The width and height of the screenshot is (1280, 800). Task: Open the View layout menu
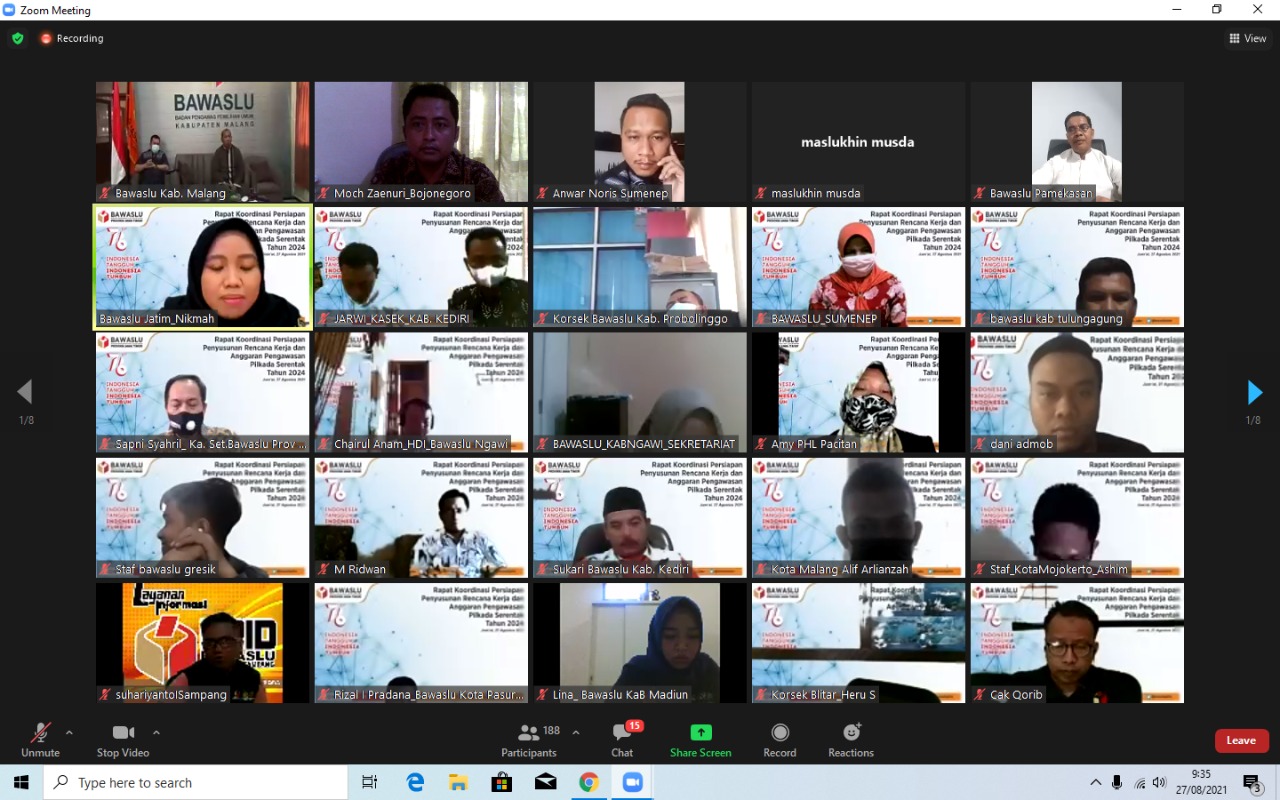point(1248,38)
